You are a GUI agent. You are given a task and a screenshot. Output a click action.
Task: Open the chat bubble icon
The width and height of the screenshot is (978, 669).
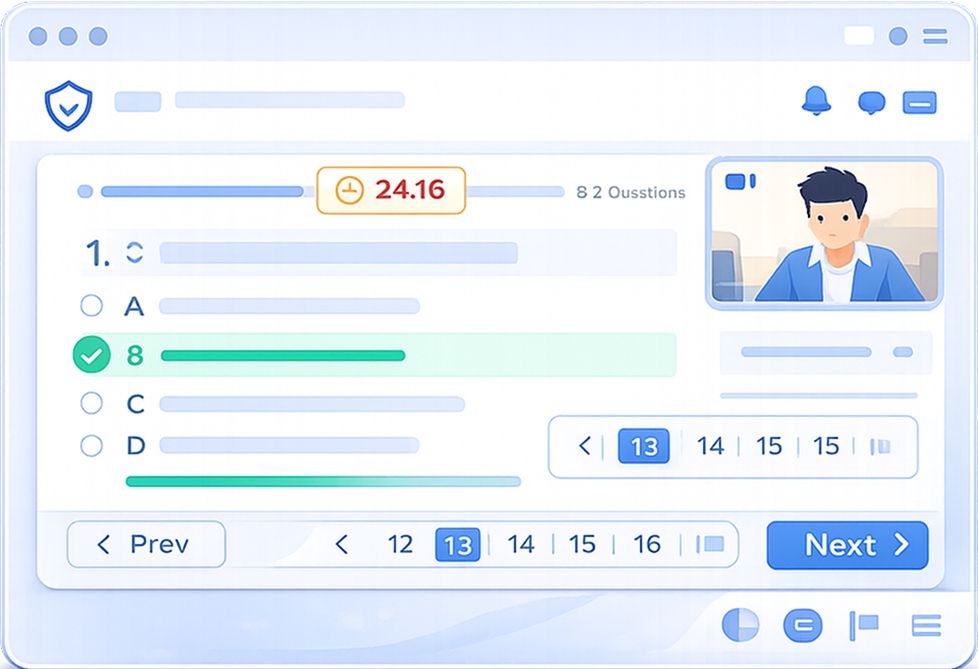[x=871, y=103]
